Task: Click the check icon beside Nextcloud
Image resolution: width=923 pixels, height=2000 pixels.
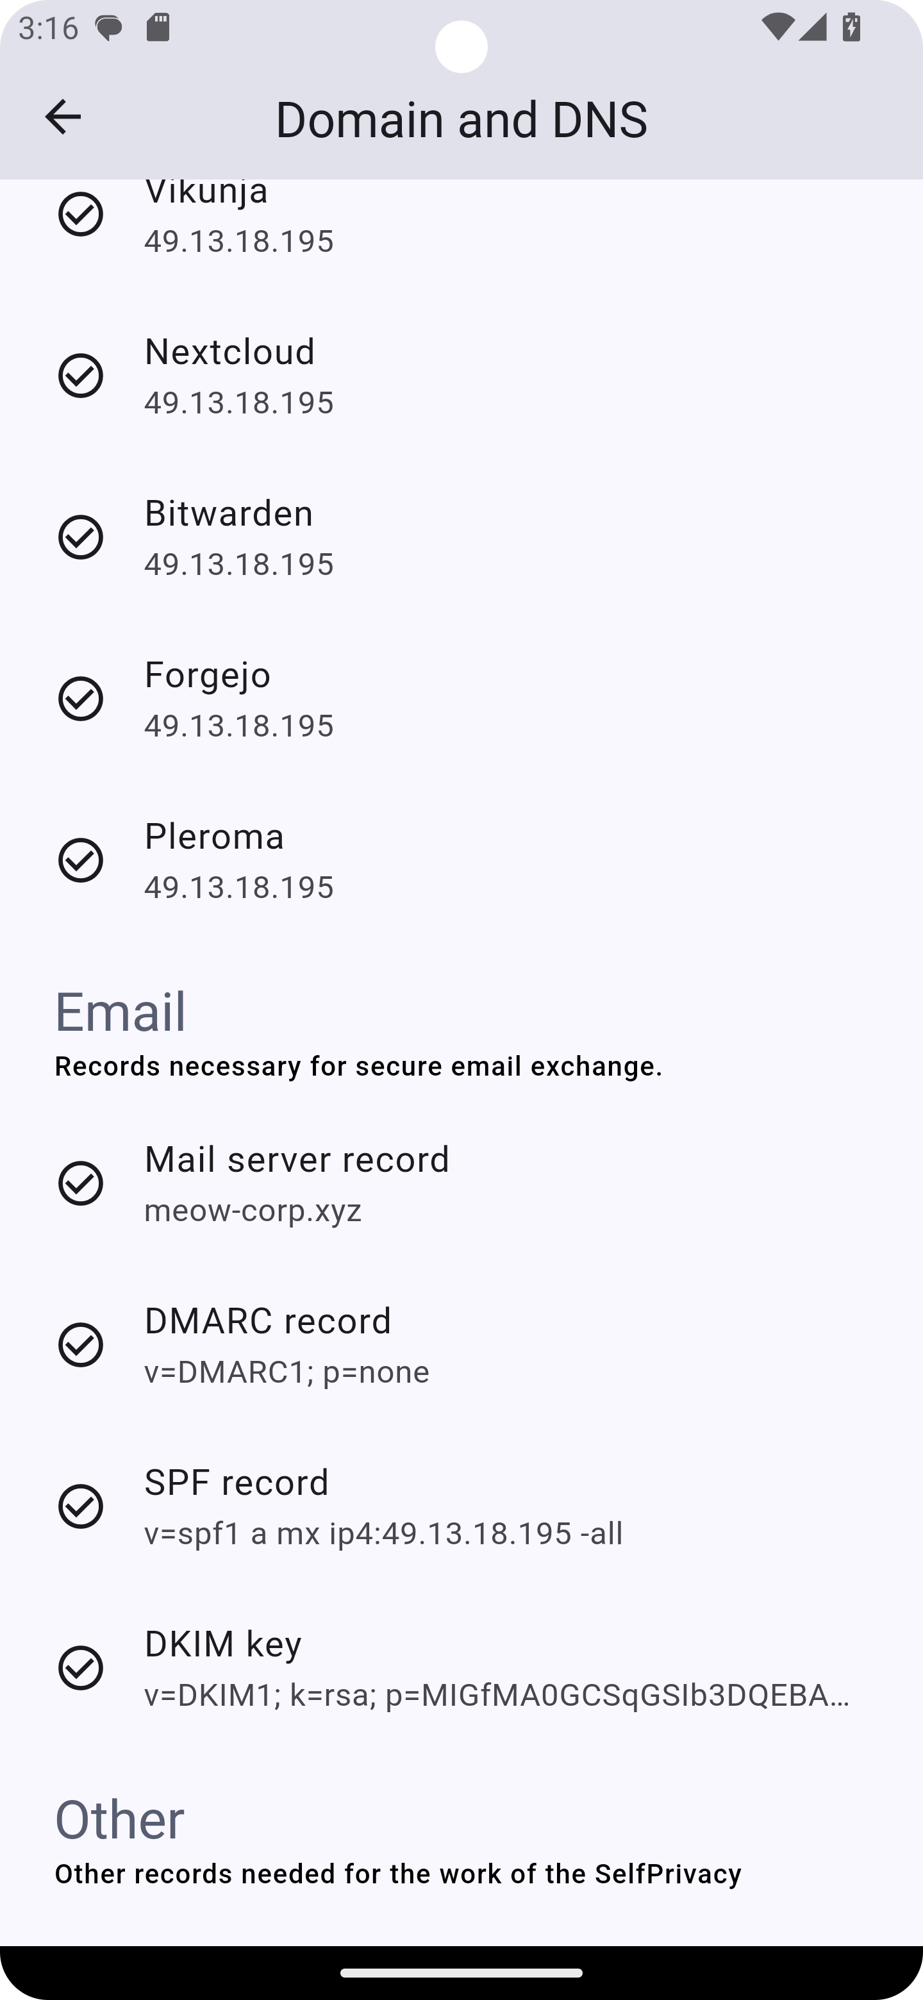Action: tap(80, 375)
